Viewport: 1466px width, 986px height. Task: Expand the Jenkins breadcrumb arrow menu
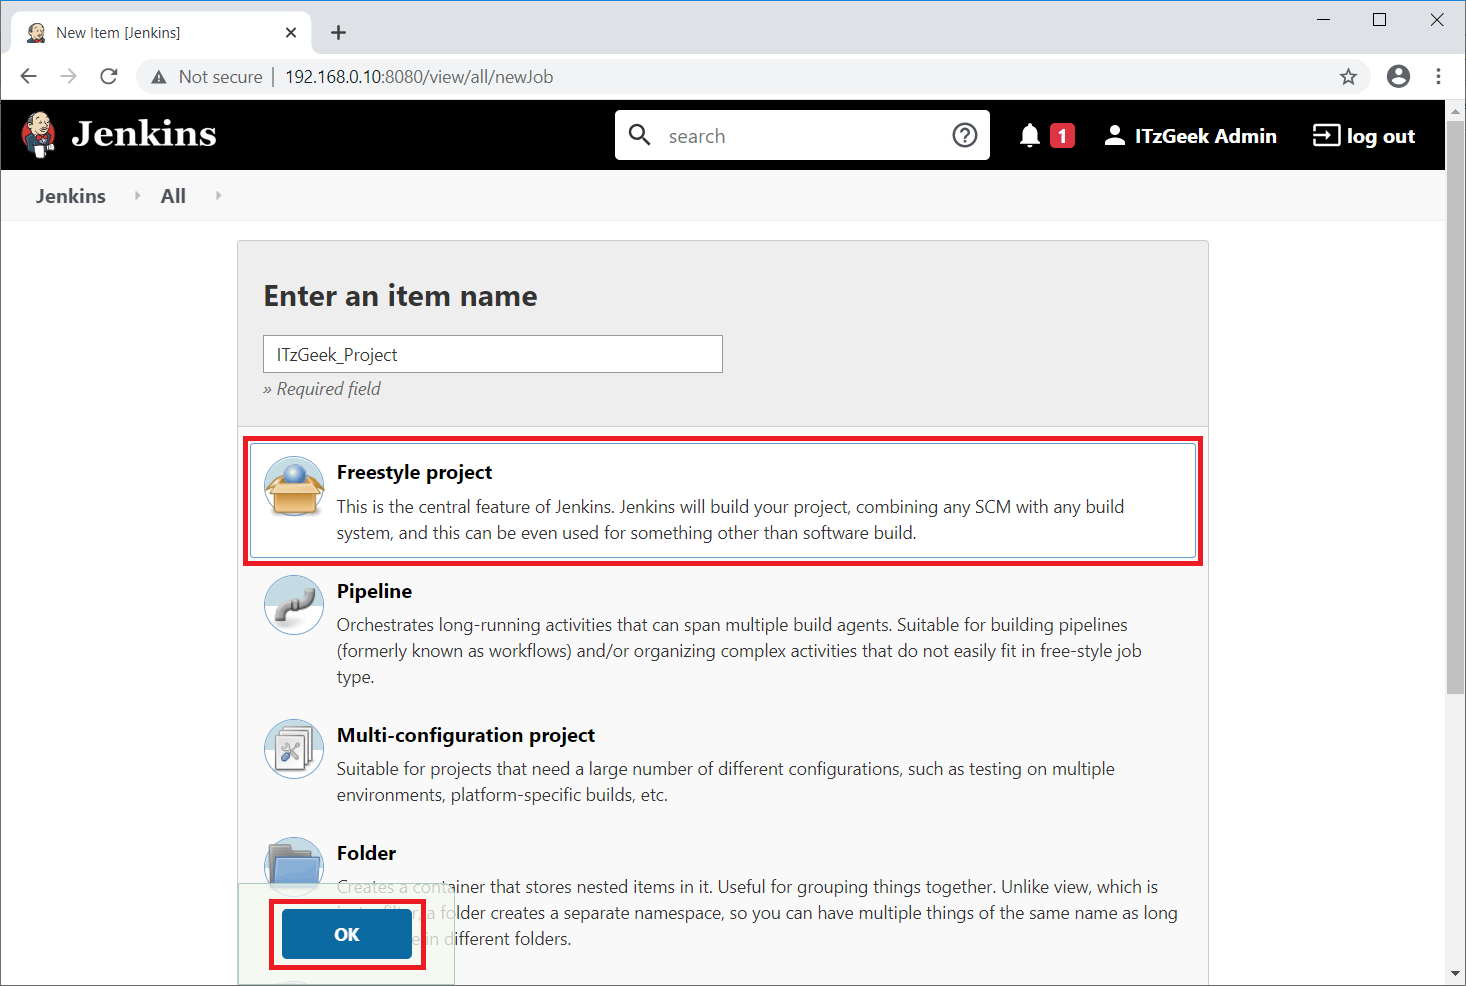pos(138,196)
